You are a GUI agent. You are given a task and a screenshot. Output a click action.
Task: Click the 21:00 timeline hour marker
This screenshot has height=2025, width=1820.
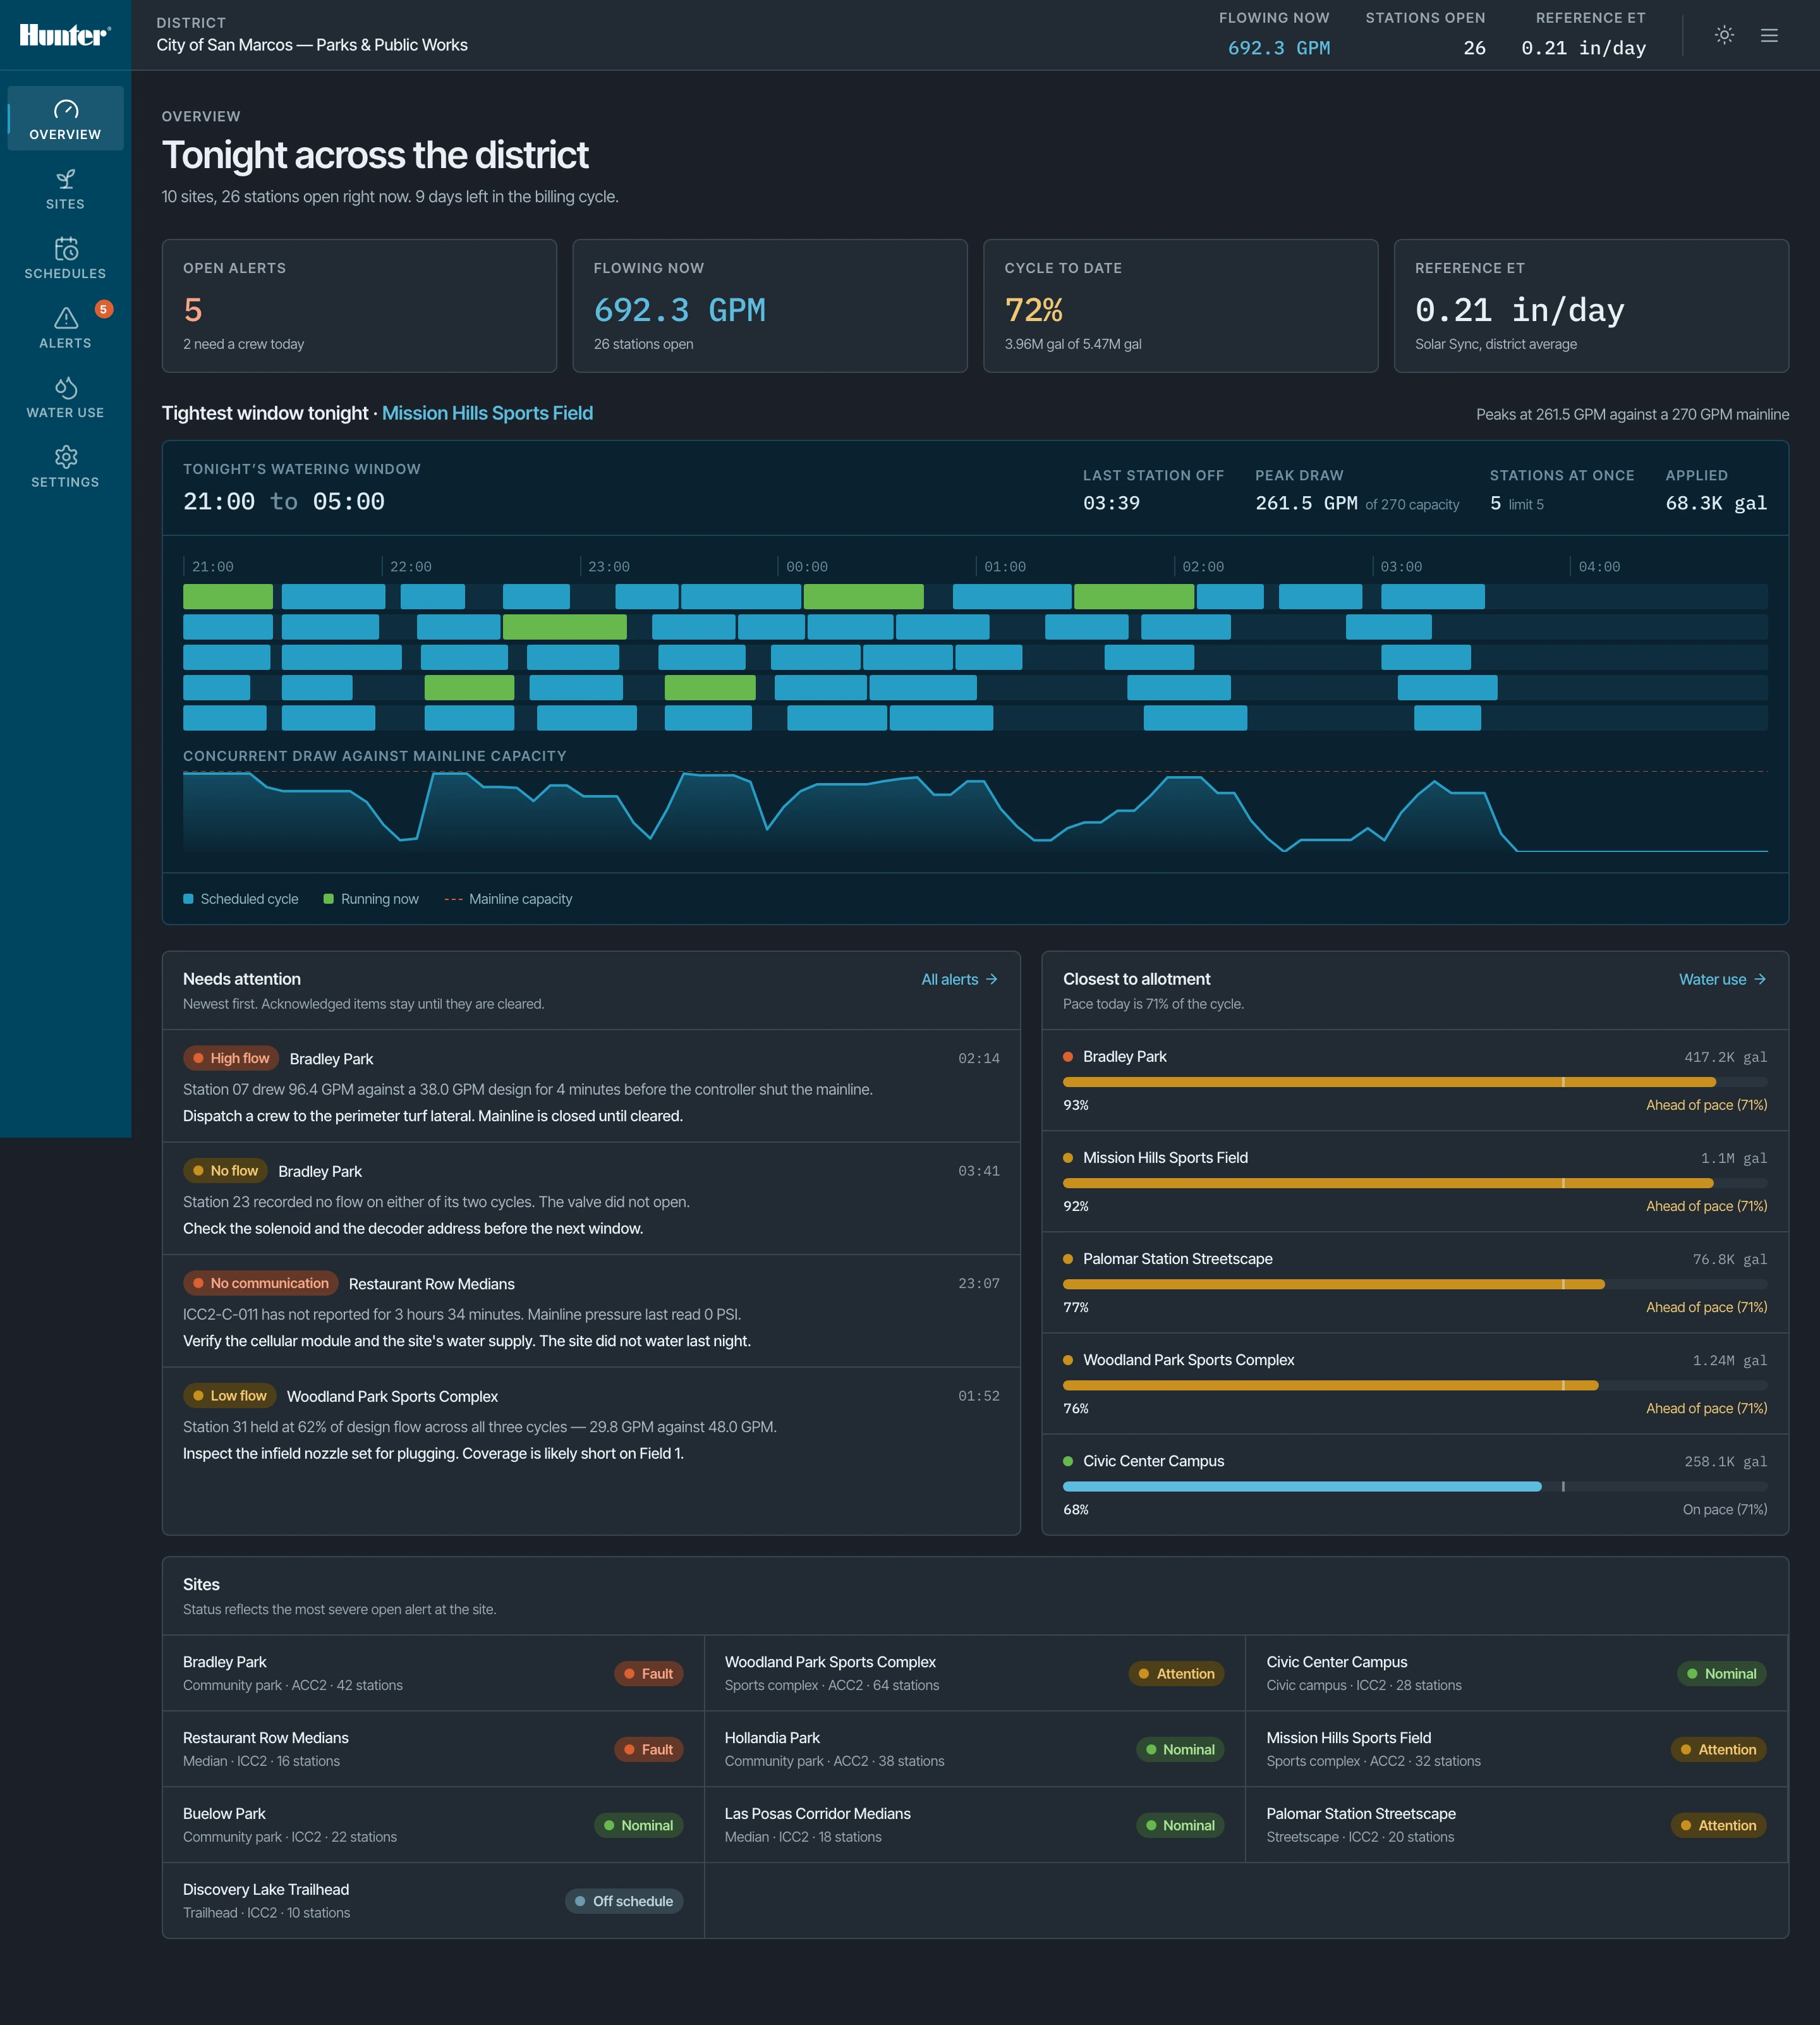pos(212,567)
